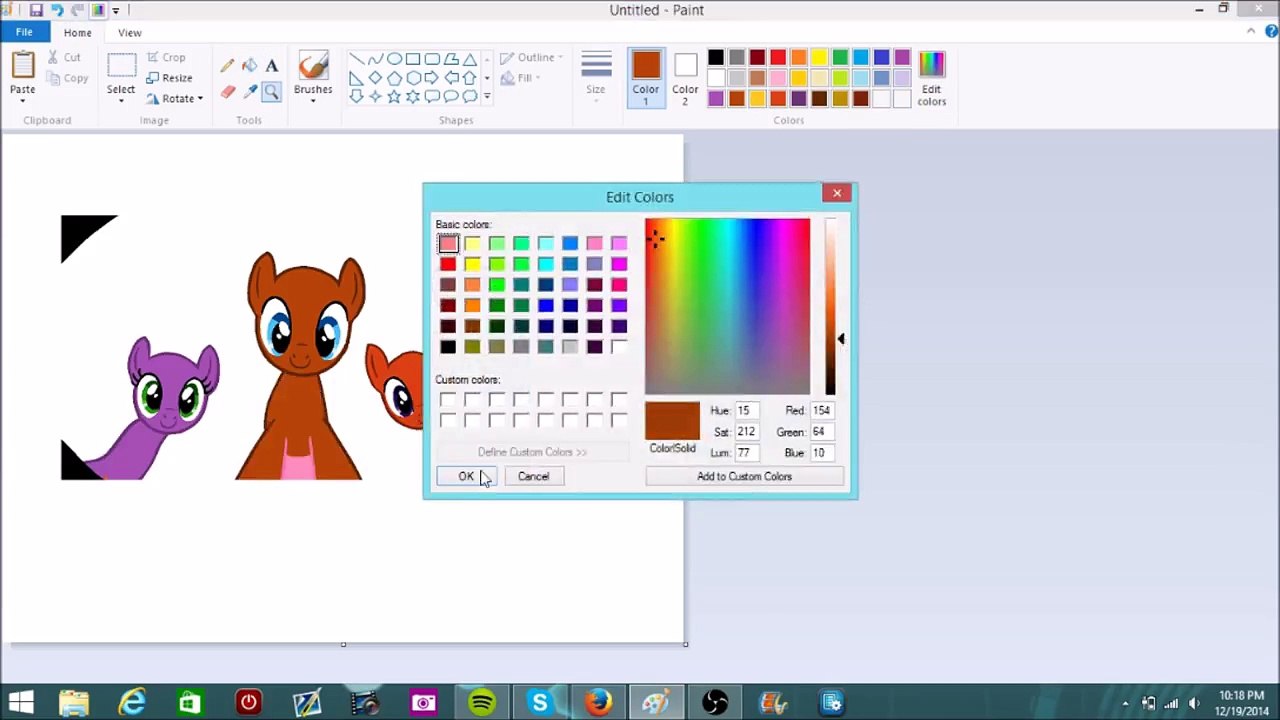
Task: Click the Copy icon in Clipboard group
Action: 54,78
